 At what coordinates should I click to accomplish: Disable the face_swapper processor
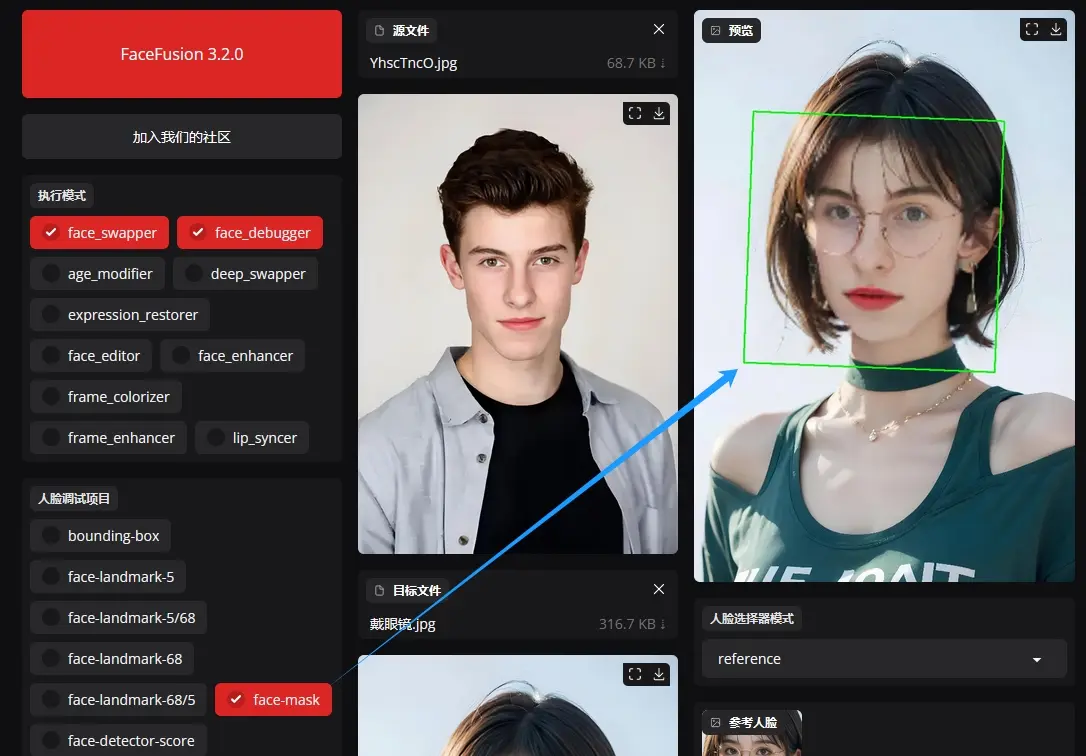[x=99, y=233]
